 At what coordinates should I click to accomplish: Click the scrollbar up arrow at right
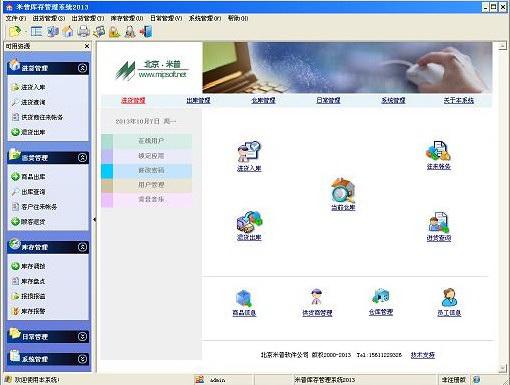503,46
